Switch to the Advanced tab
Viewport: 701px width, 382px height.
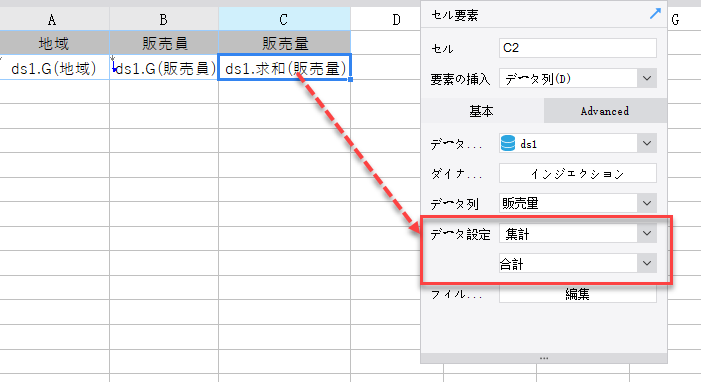pos(605,111)
